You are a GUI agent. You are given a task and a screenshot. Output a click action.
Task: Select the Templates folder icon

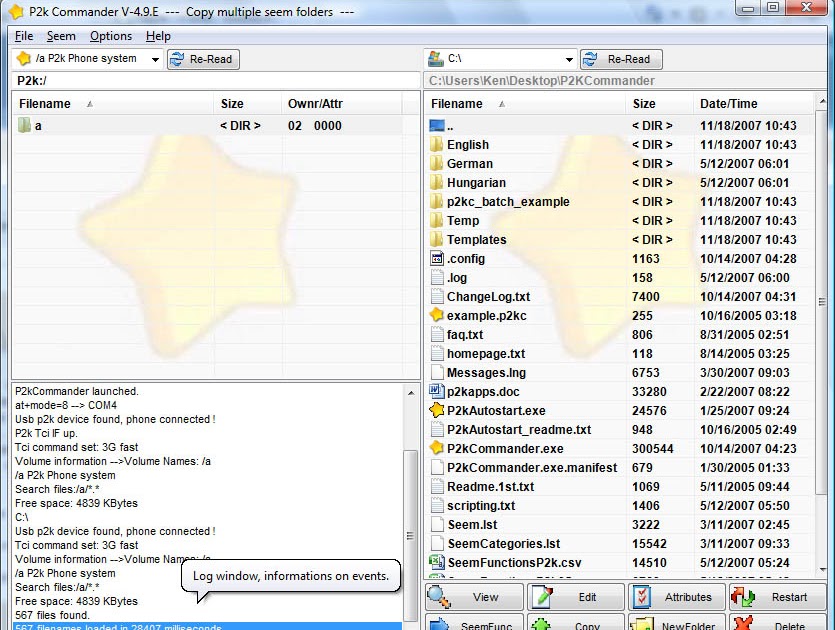(x=436, y=240)
